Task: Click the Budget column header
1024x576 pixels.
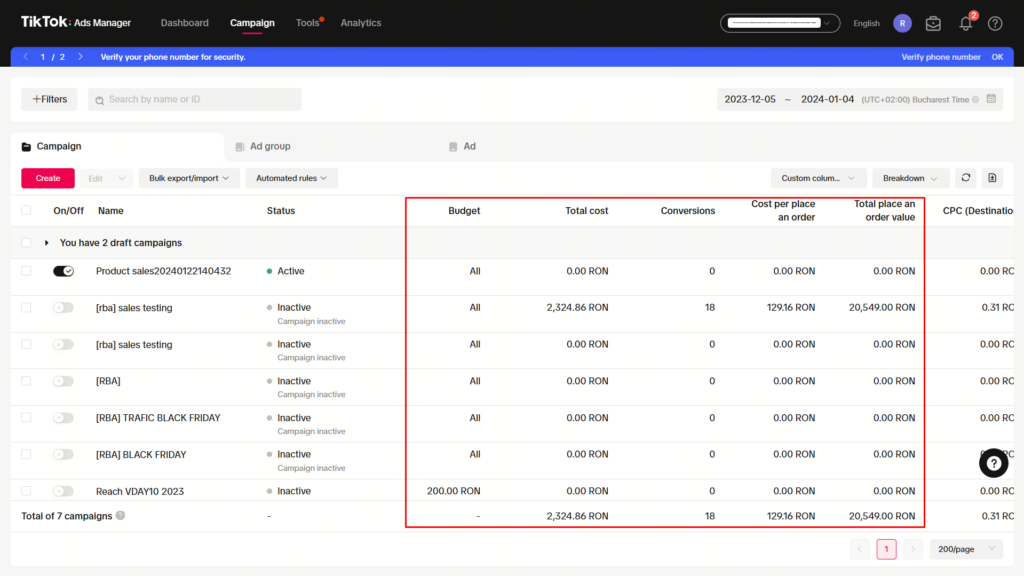Action: click(x=464, y=210)
